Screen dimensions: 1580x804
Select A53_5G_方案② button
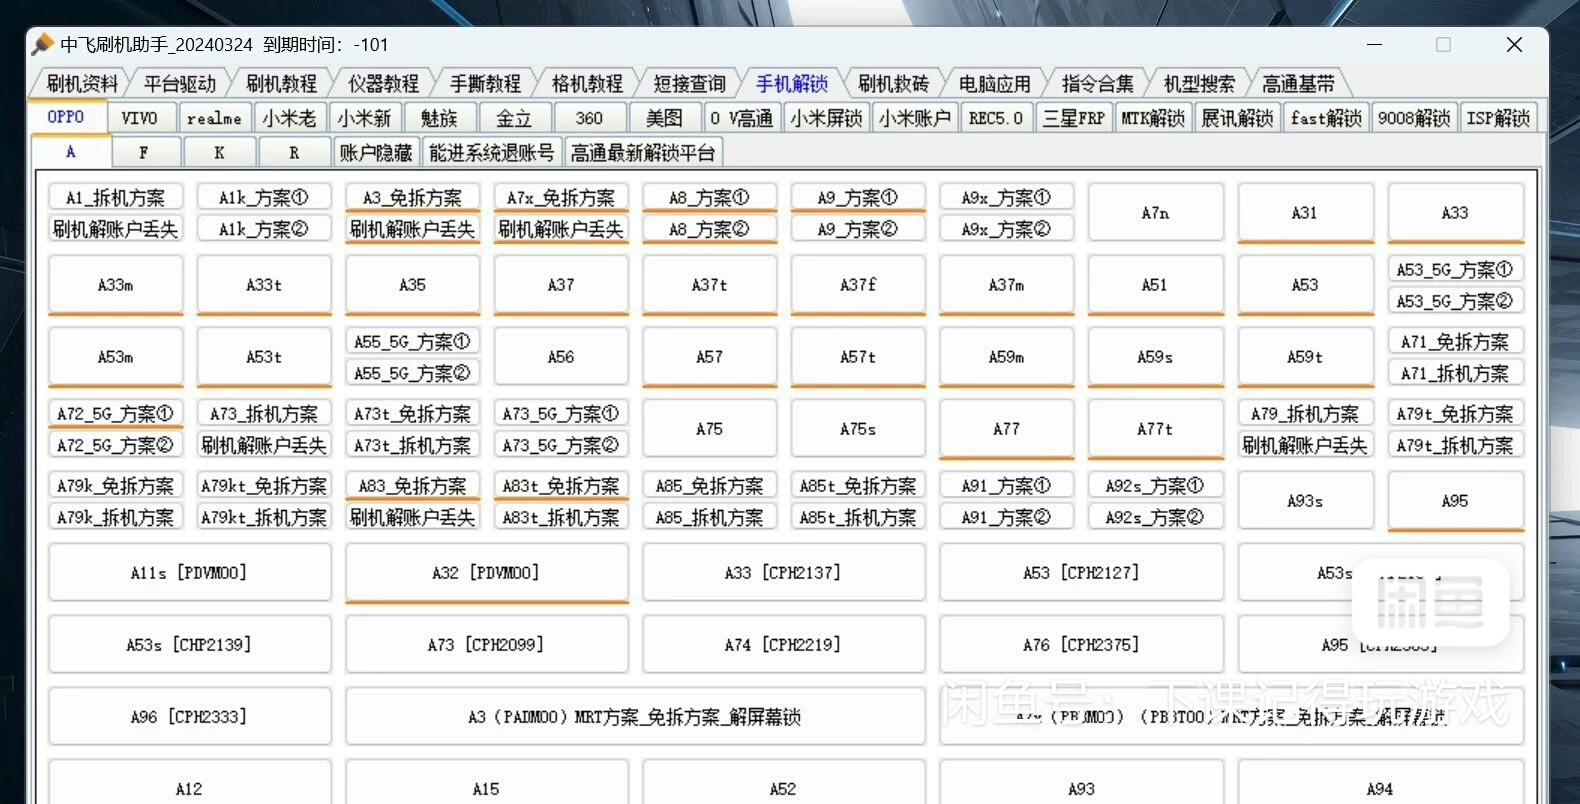point(1455,301)
